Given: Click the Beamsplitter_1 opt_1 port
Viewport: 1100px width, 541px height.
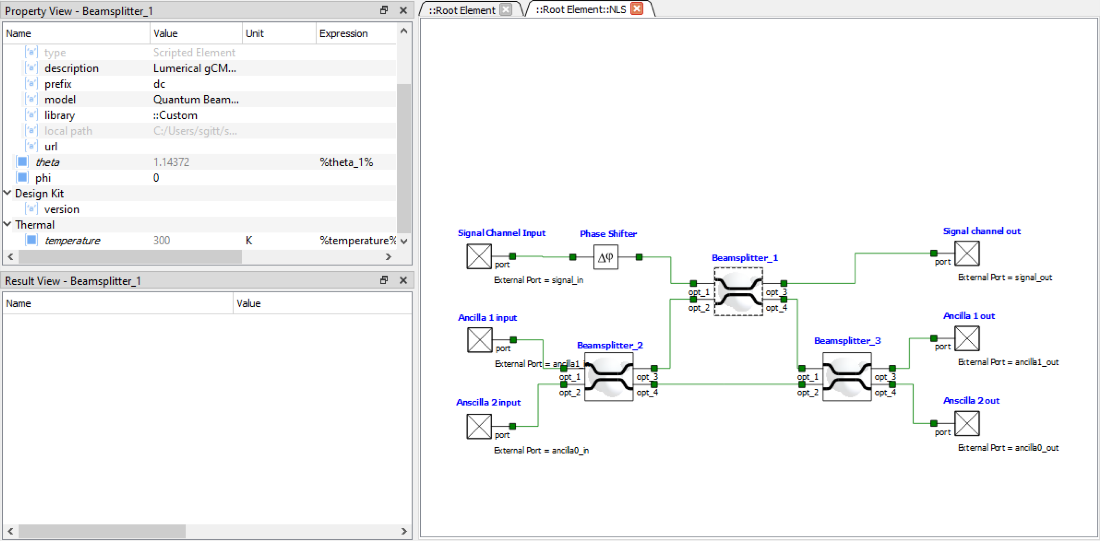Looking at the screenshot, I should click(x=693, y=283).
